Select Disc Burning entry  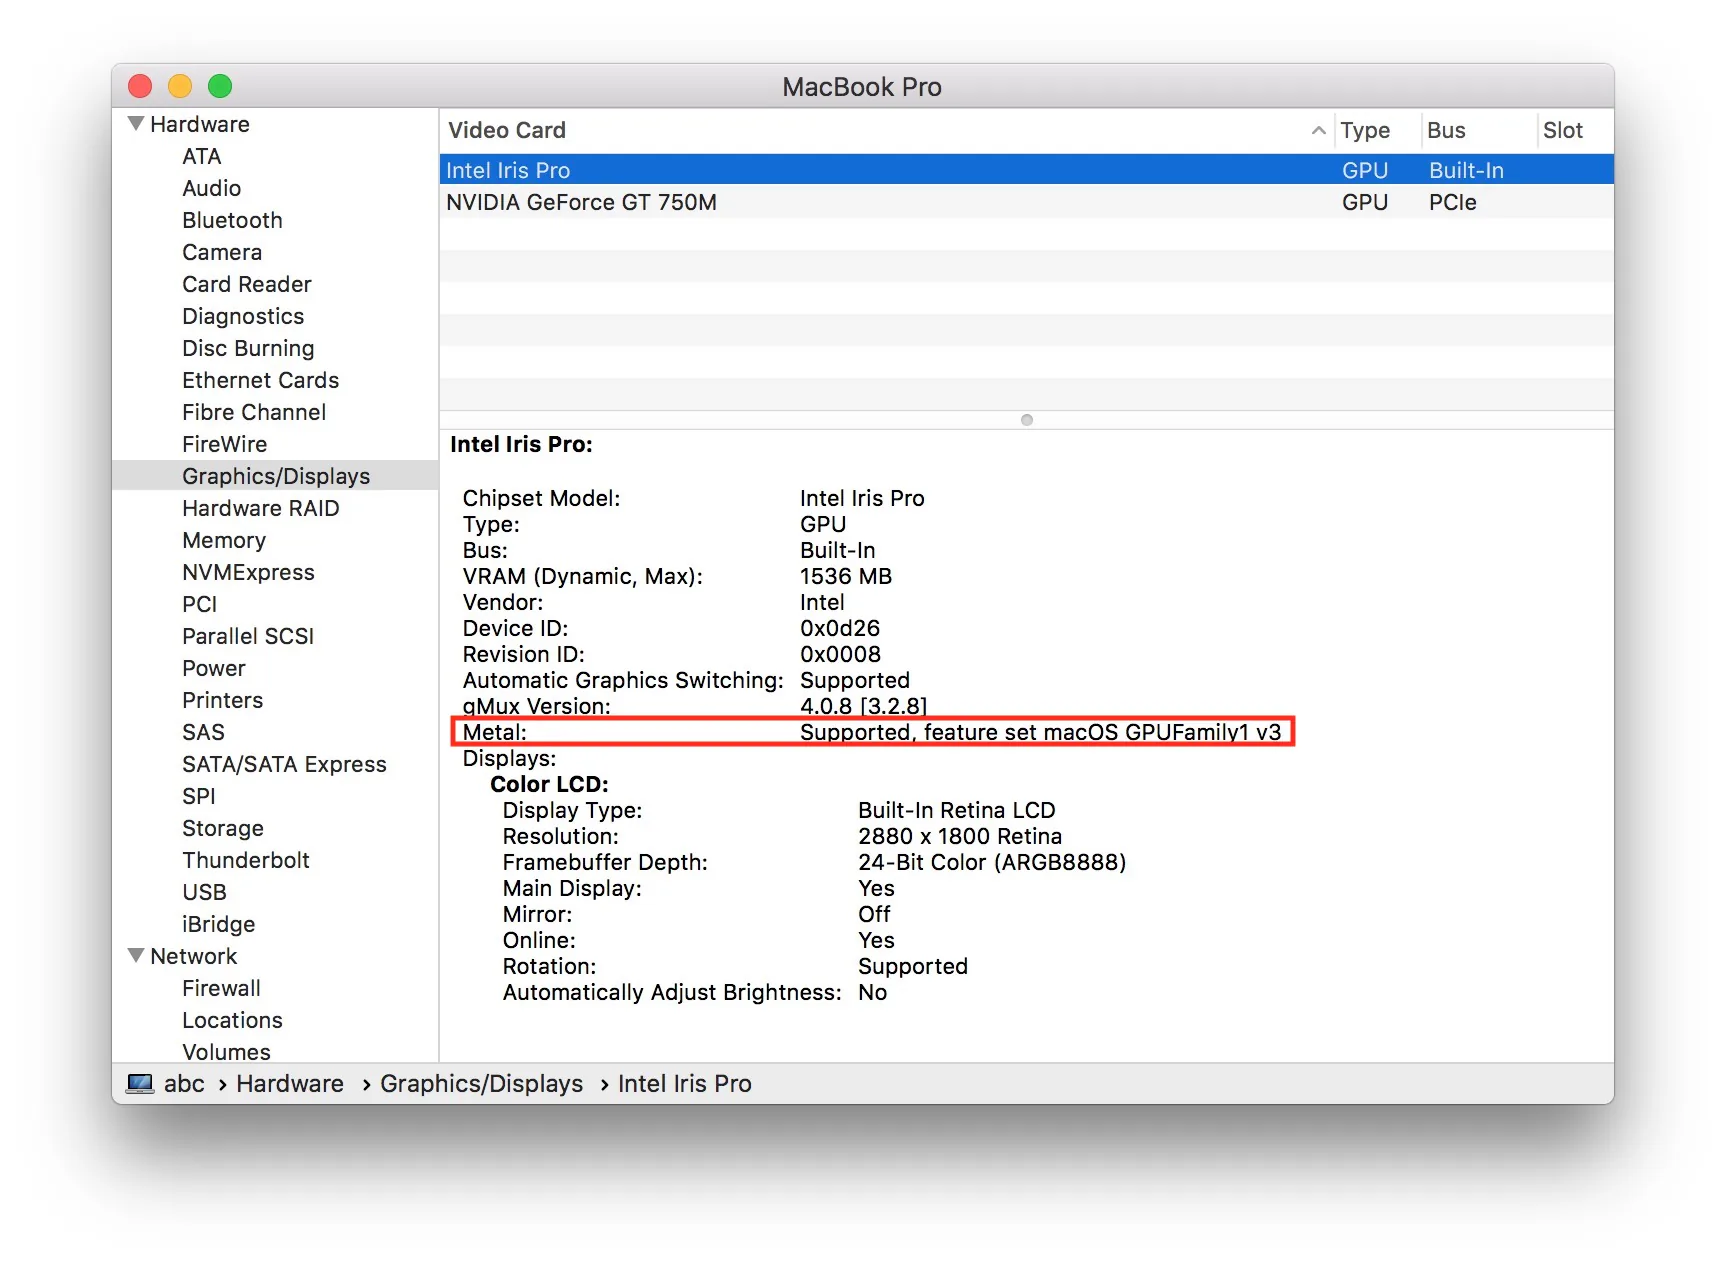(x=248, y=348)
